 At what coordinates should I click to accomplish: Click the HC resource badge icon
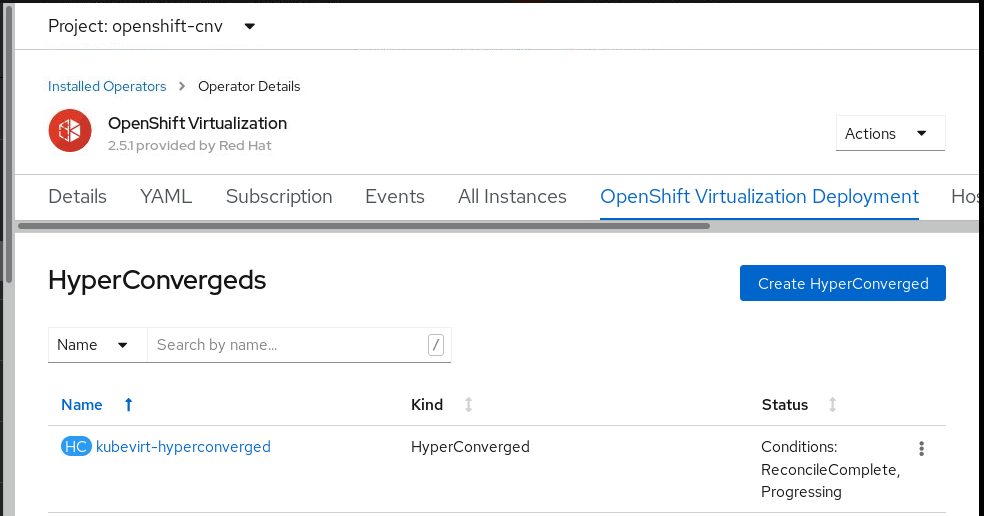pos(76,447)
